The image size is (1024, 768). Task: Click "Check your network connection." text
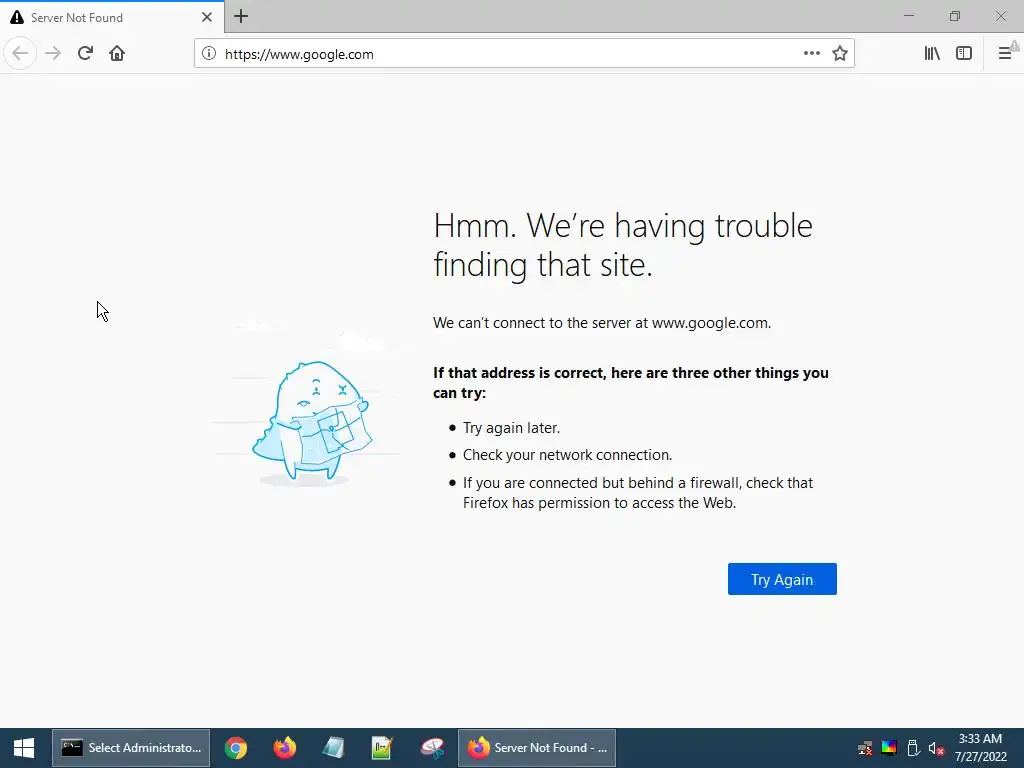pyautogui.click(x=568, y=455)
